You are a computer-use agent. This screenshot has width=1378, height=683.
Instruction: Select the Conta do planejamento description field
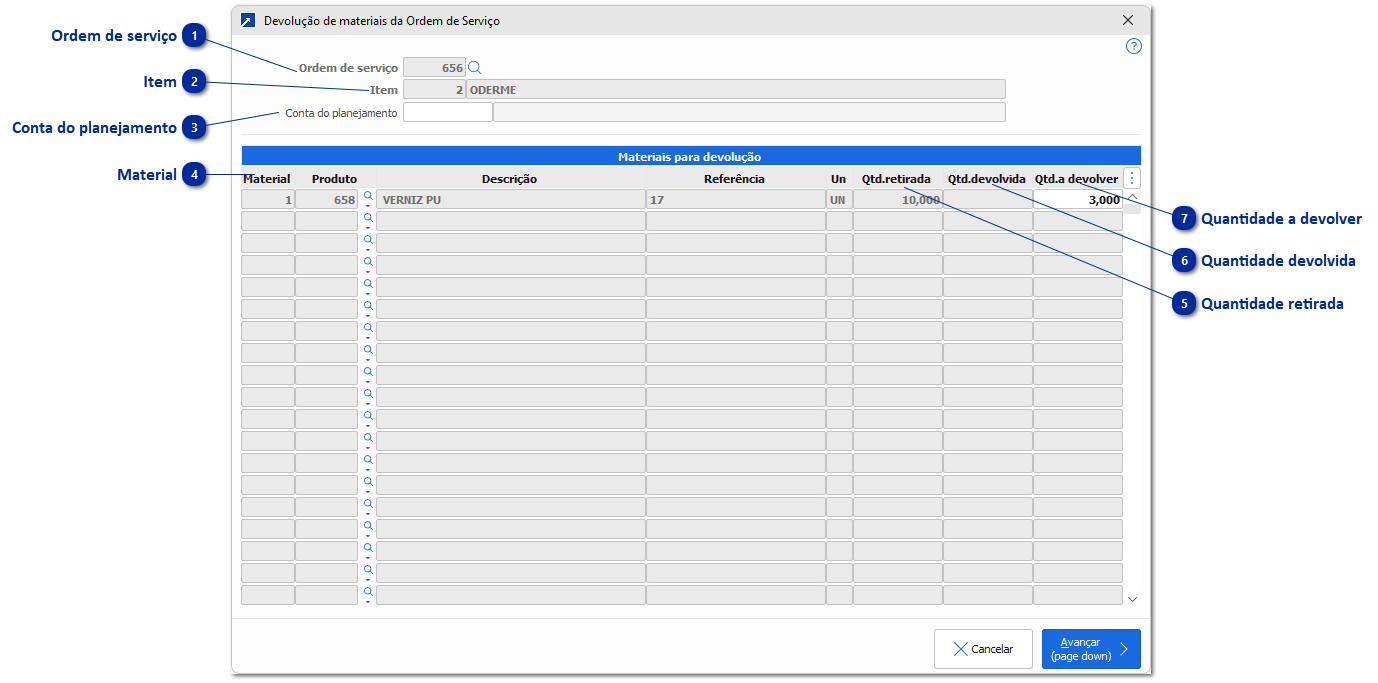tap(749, 112)
